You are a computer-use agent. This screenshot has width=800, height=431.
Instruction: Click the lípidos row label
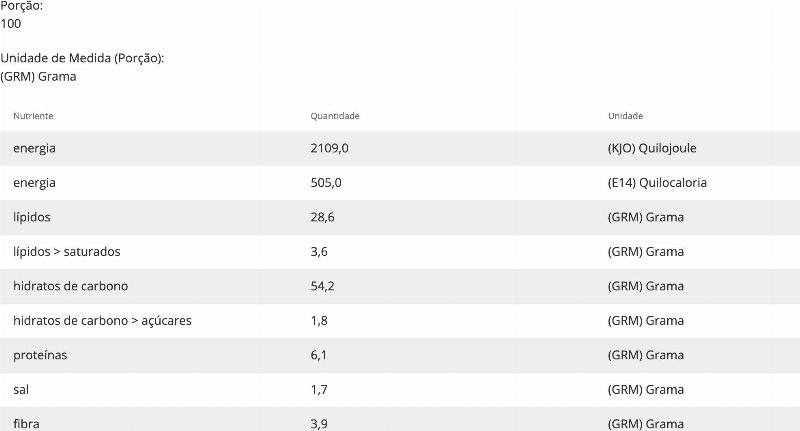point(32,217)
